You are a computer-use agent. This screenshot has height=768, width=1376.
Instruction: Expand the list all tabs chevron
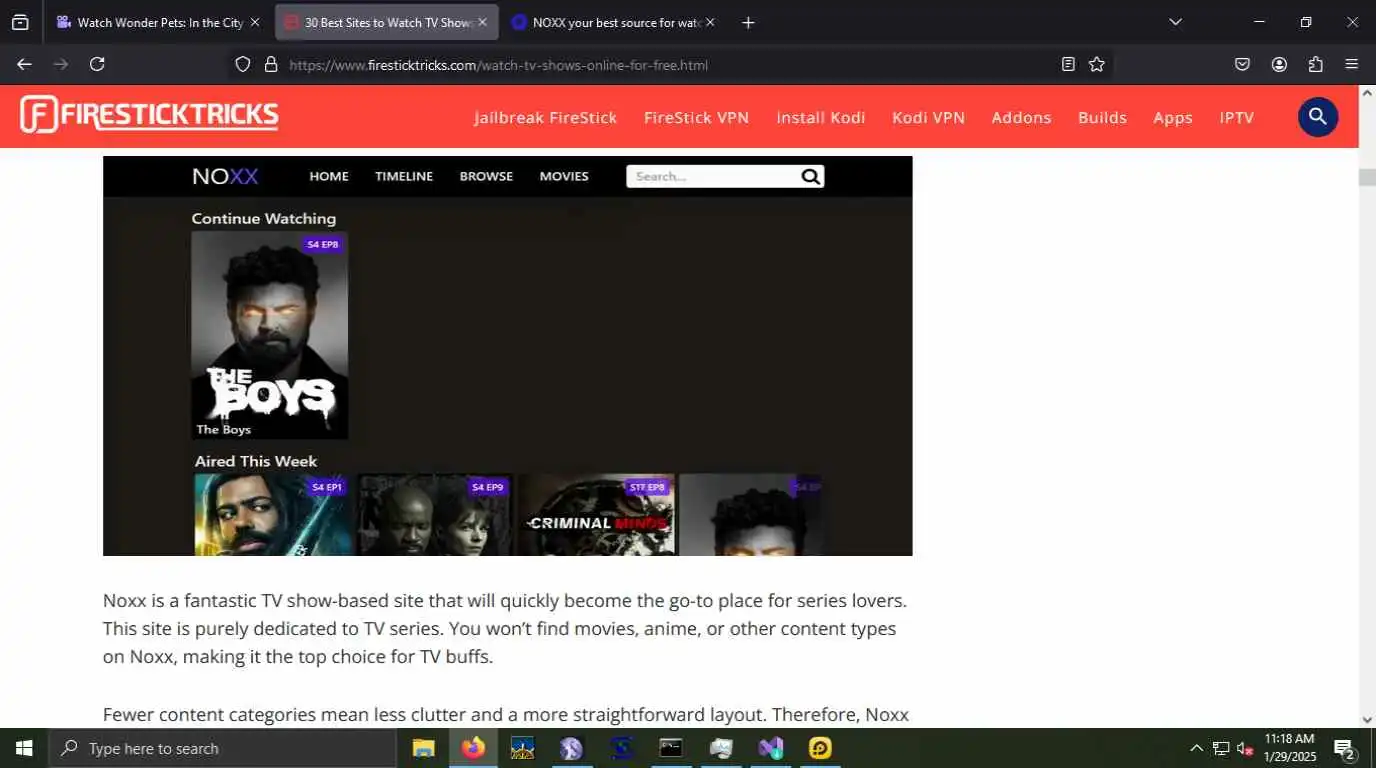[1176, 22]
